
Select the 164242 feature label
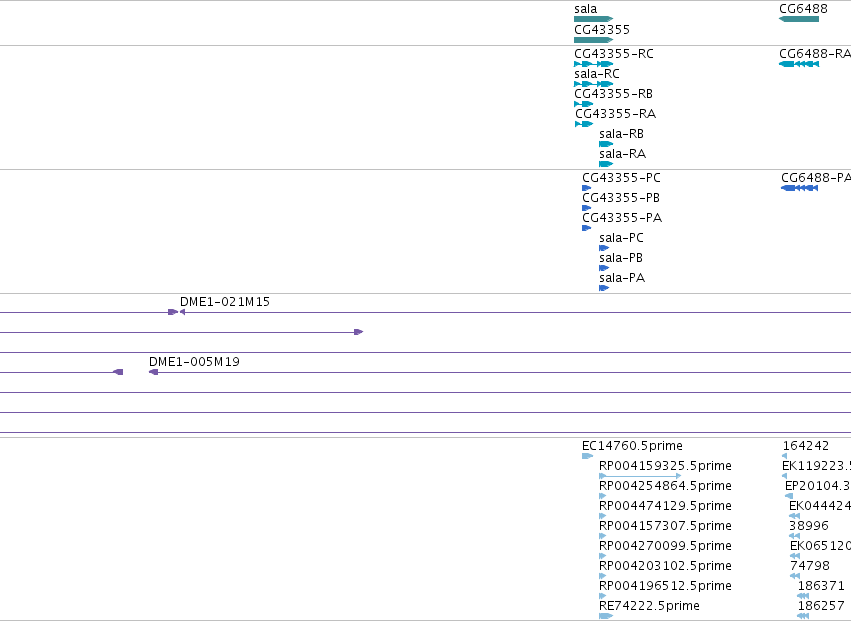pyautogui.click(x=806, y=446)
